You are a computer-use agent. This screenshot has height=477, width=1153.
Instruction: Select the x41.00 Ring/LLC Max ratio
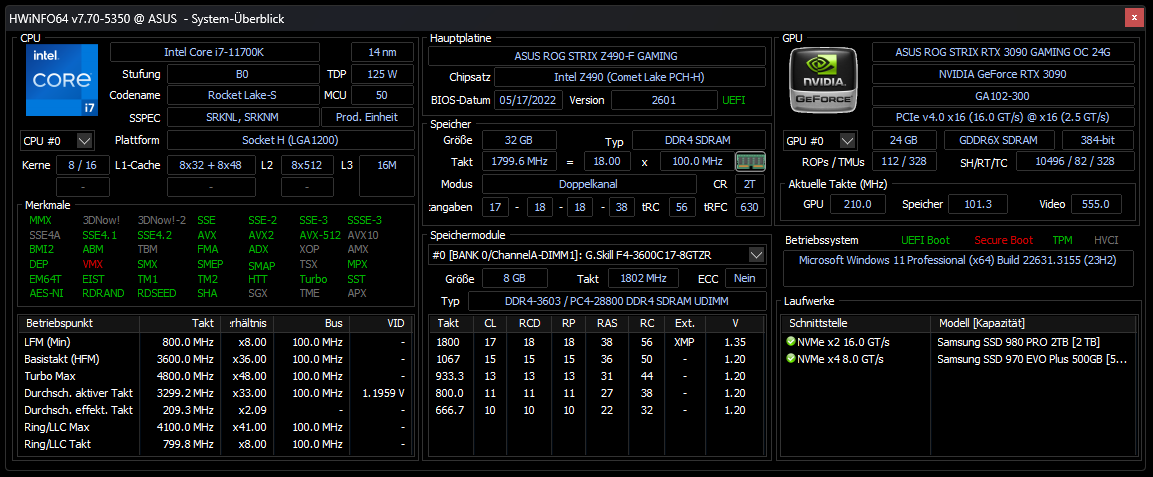pyautogui.click(x=251, y=427)
